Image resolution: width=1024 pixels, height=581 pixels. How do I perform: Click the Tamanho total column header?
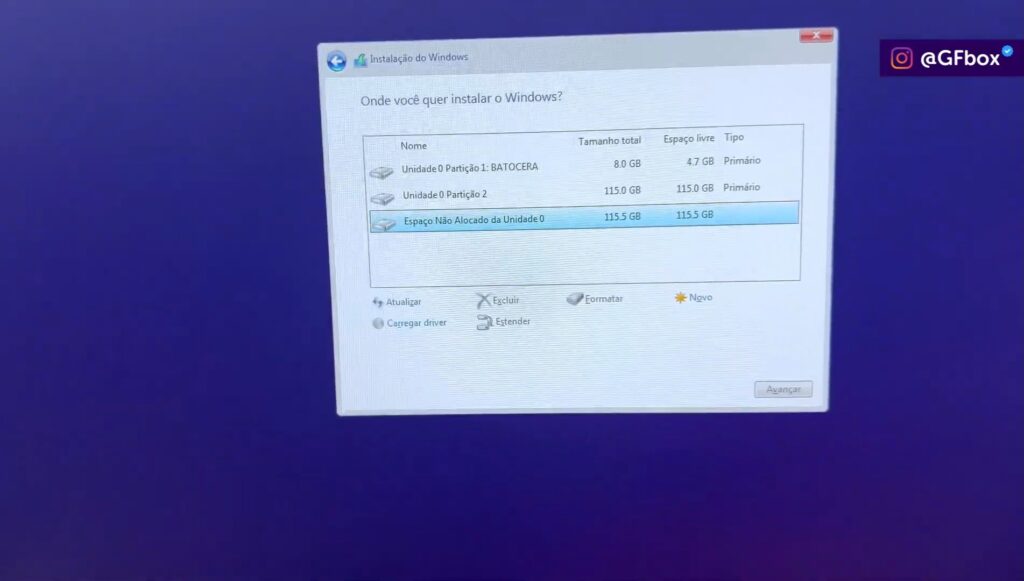[609, 141]
